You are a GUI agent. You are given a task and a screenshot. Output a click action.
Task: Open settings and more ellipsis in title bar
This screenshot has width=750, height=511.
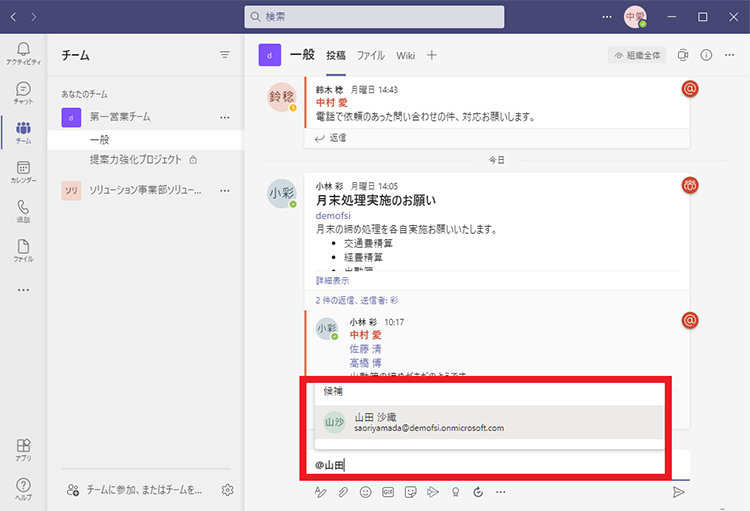(x=607, y=17)
